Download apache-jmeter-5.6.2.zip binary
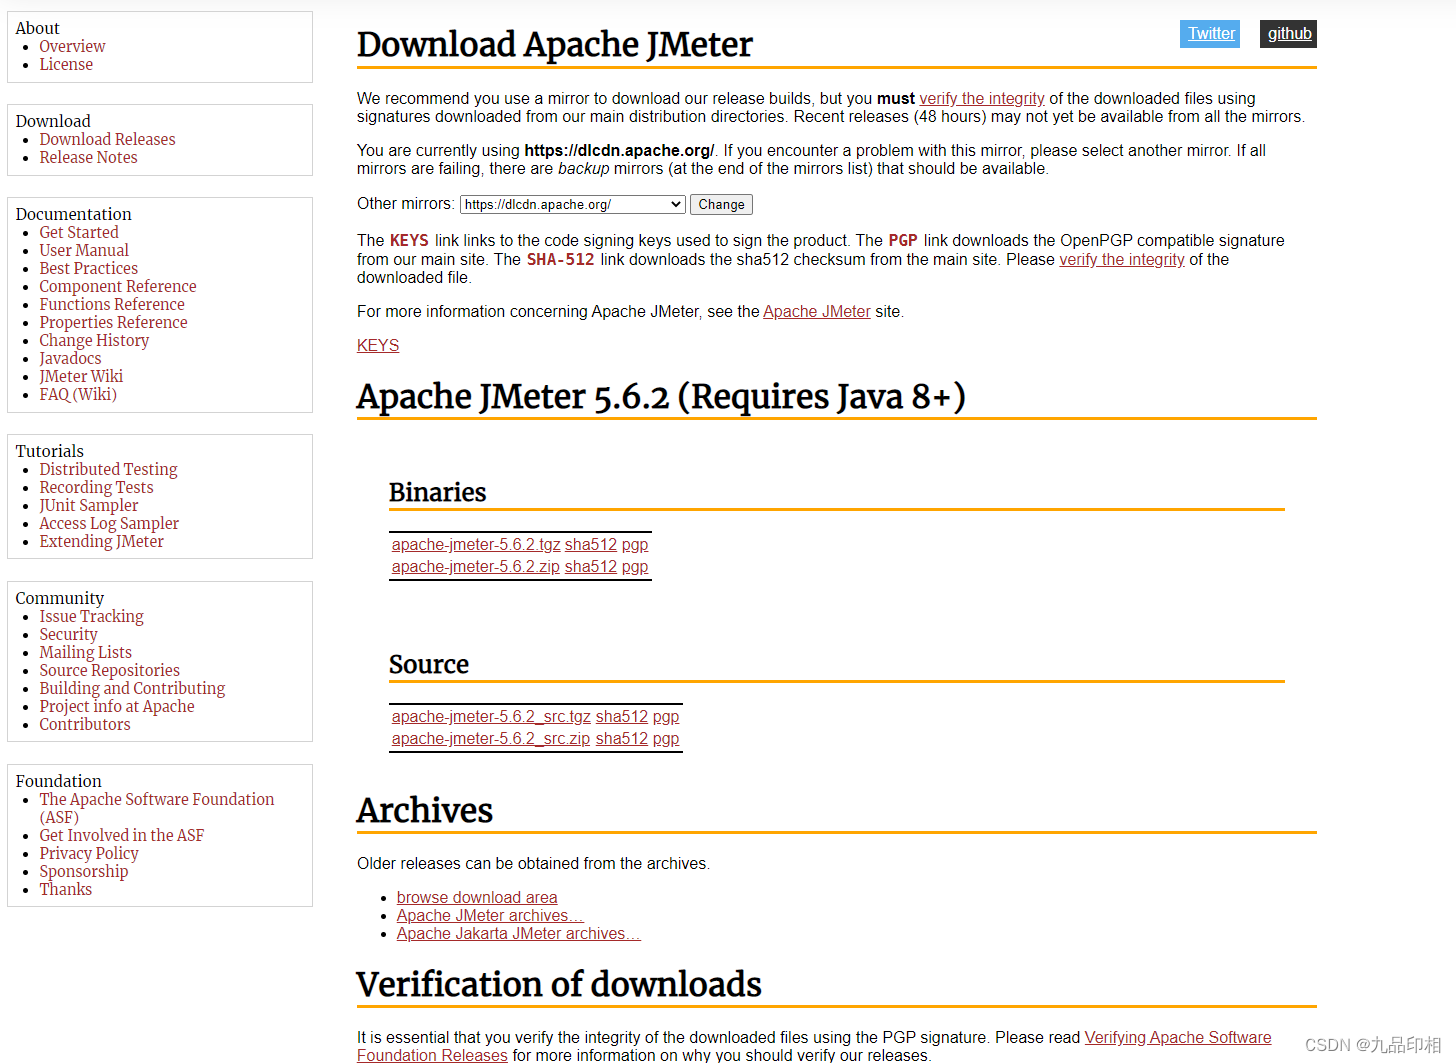 pyautogui.click(x=476, y=567)
